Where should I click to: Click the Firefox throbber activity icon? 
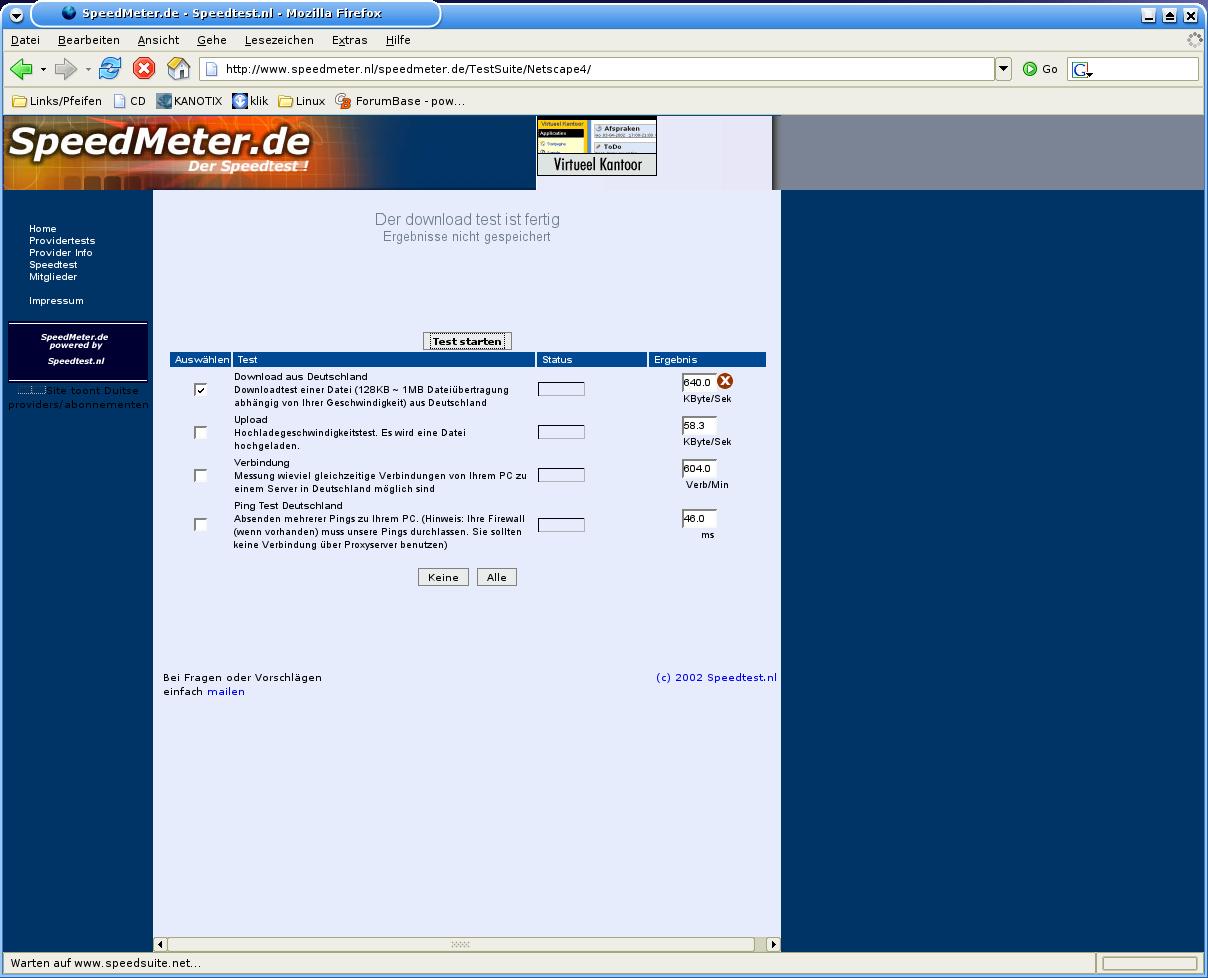(1194, 40)
